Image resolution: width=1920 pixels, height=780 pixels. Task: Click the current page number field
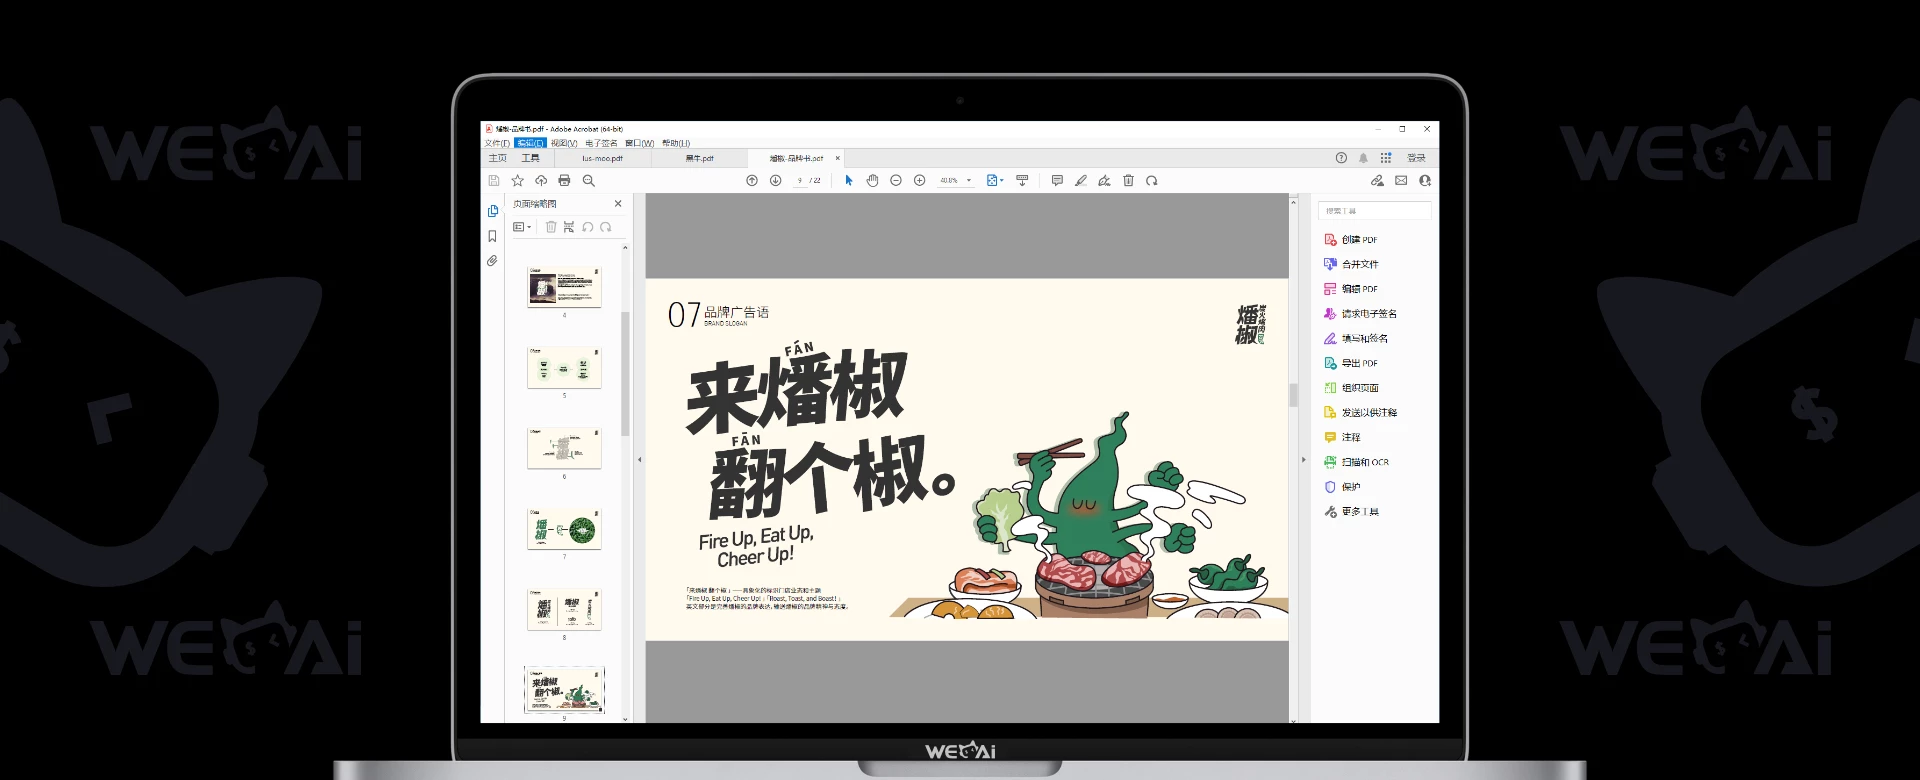800,181
